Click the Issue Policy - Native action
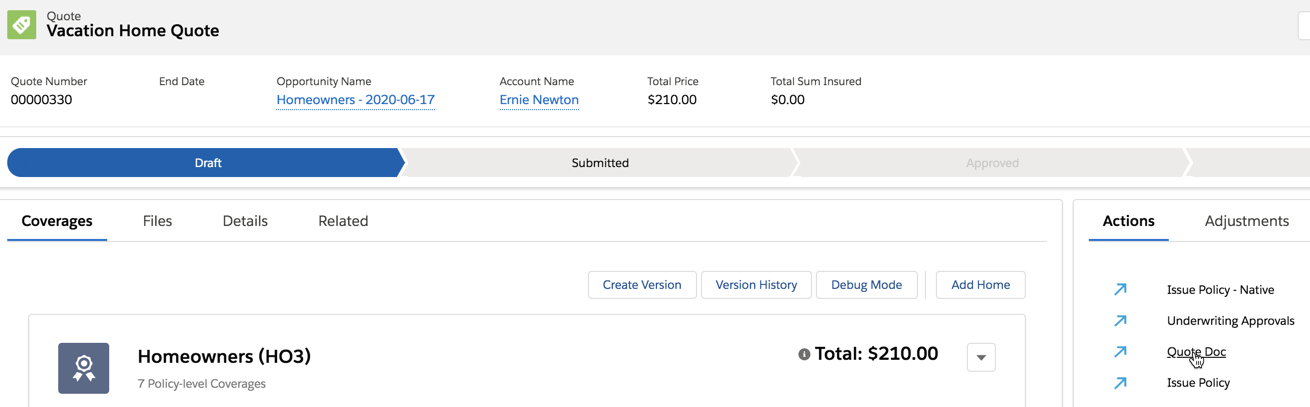Viewport: 1310px width, 407px height. (1221, 290)
